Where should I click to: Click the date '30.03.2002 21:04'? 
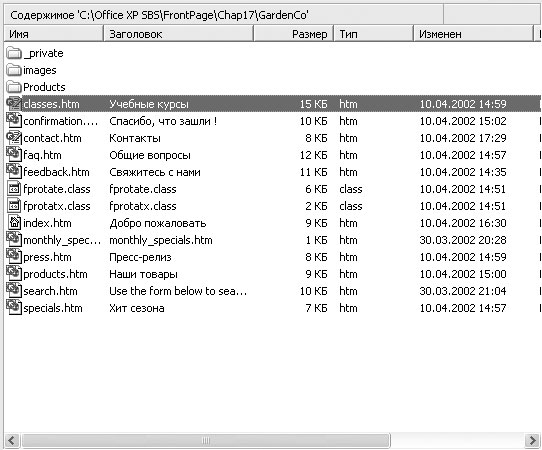click(x=463, y=291)
